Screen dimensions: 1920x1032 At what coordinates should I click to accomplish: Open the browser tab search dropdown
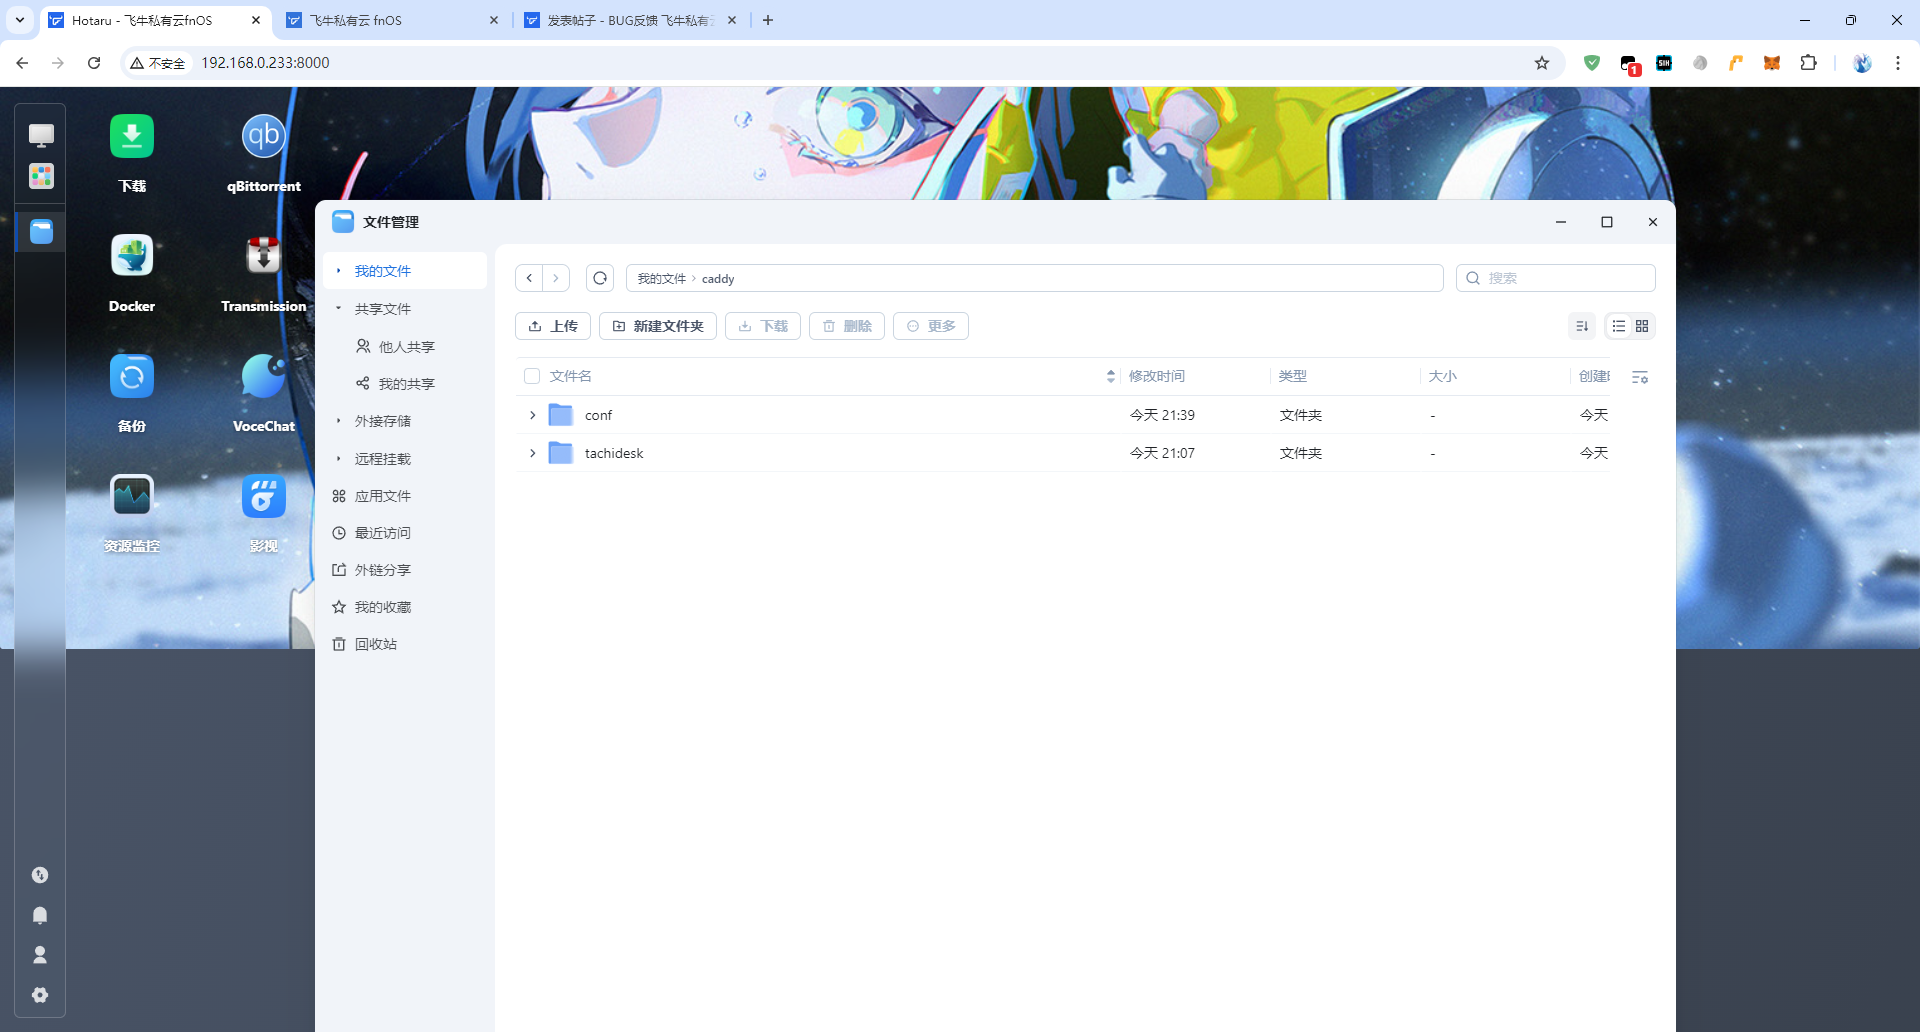click(19, 20)
